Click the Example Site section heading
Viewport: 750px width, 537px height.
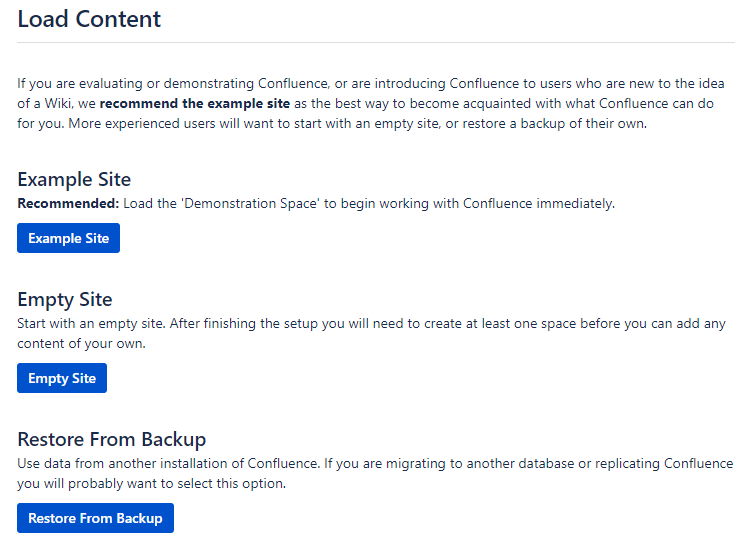tap(74, 179)
